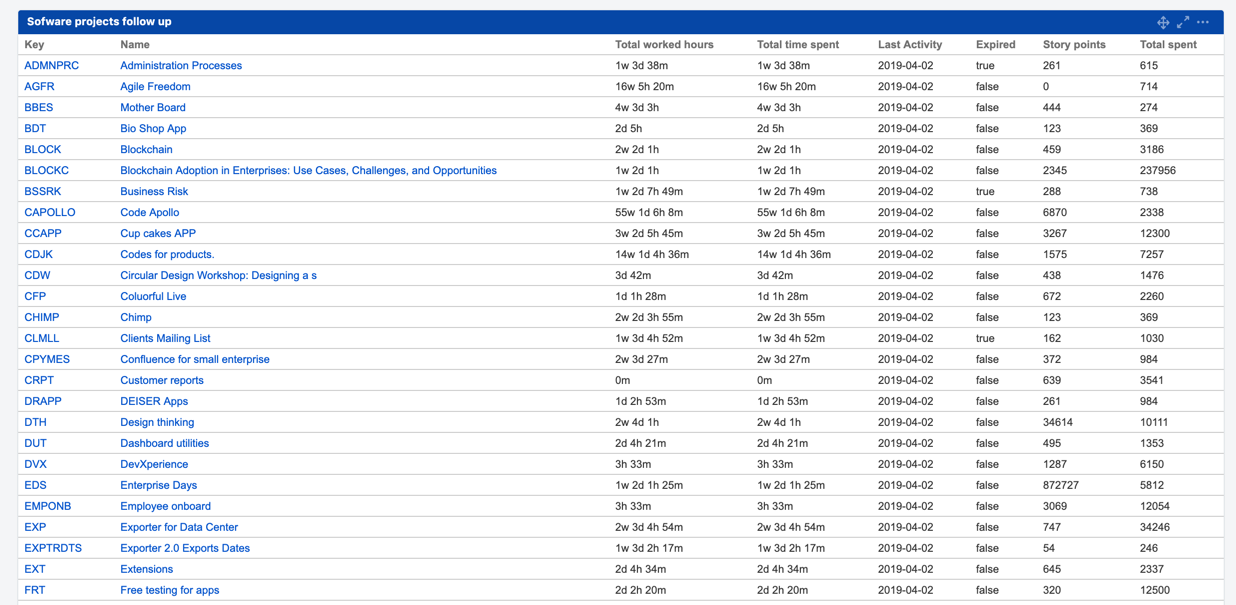
Task: Open the Free testing for apps project
Action: coord(167,590)
